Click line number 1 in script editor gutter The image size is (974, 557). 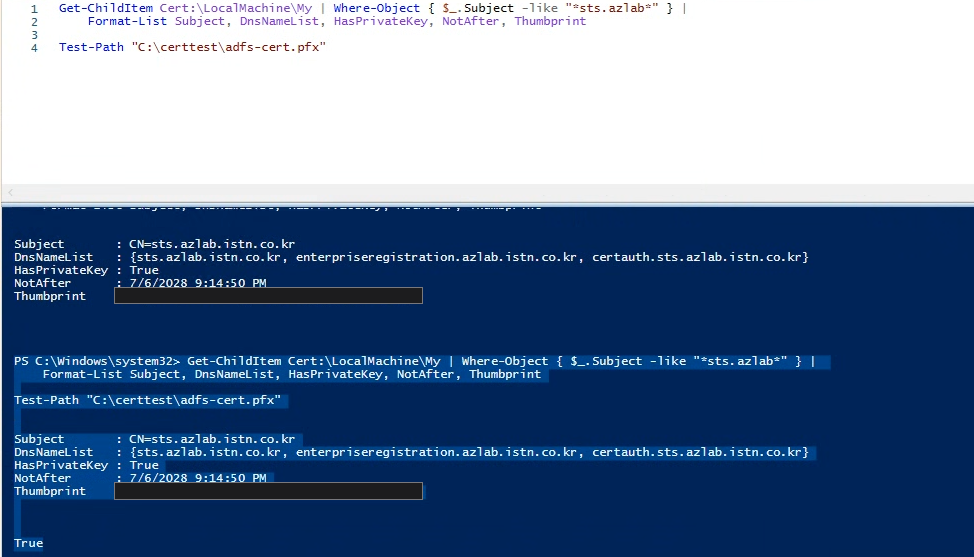click(34, 9)
